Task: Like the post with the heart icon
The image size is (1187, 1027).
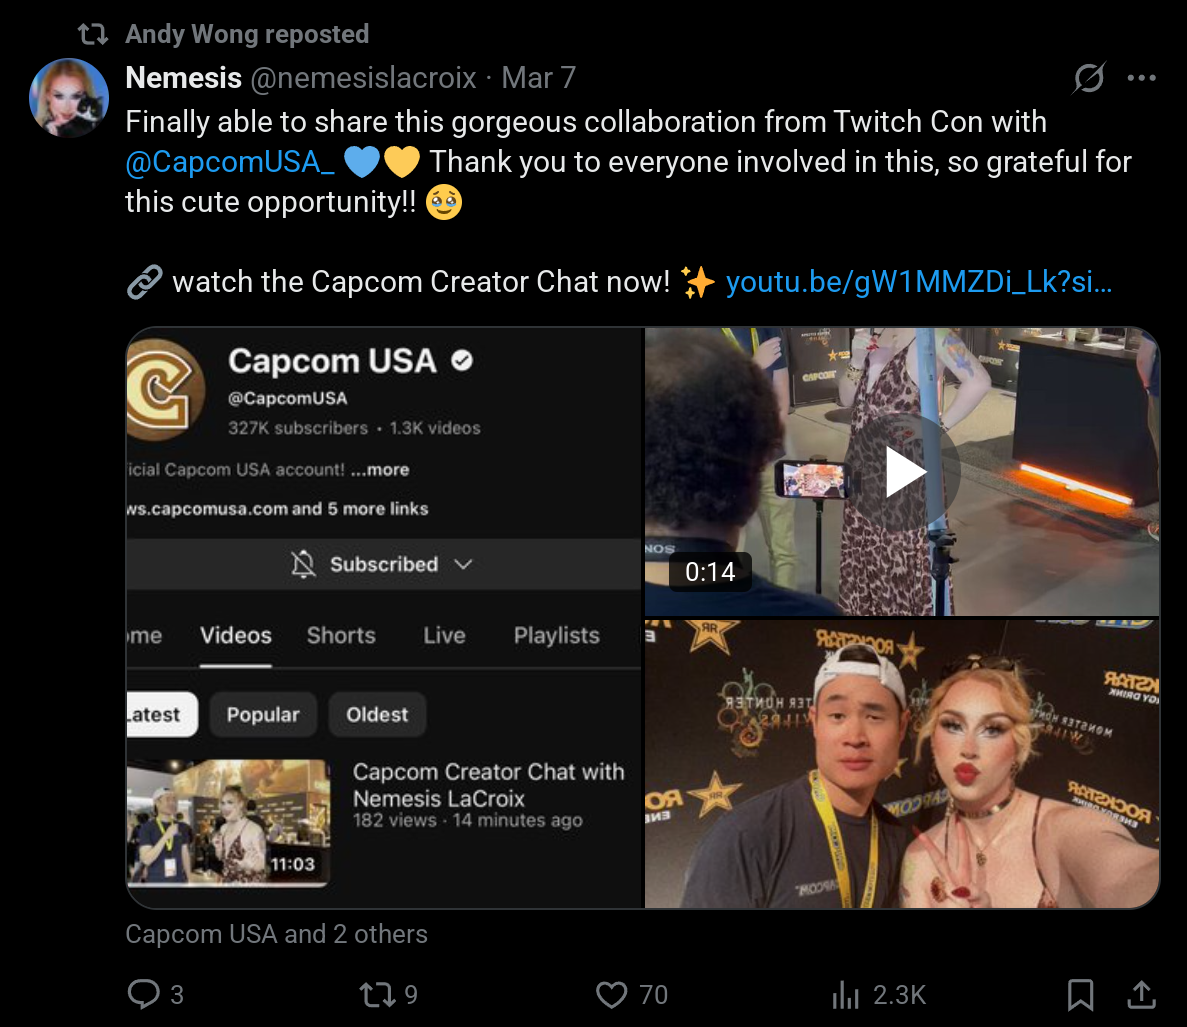Action: tap(611, 994)
